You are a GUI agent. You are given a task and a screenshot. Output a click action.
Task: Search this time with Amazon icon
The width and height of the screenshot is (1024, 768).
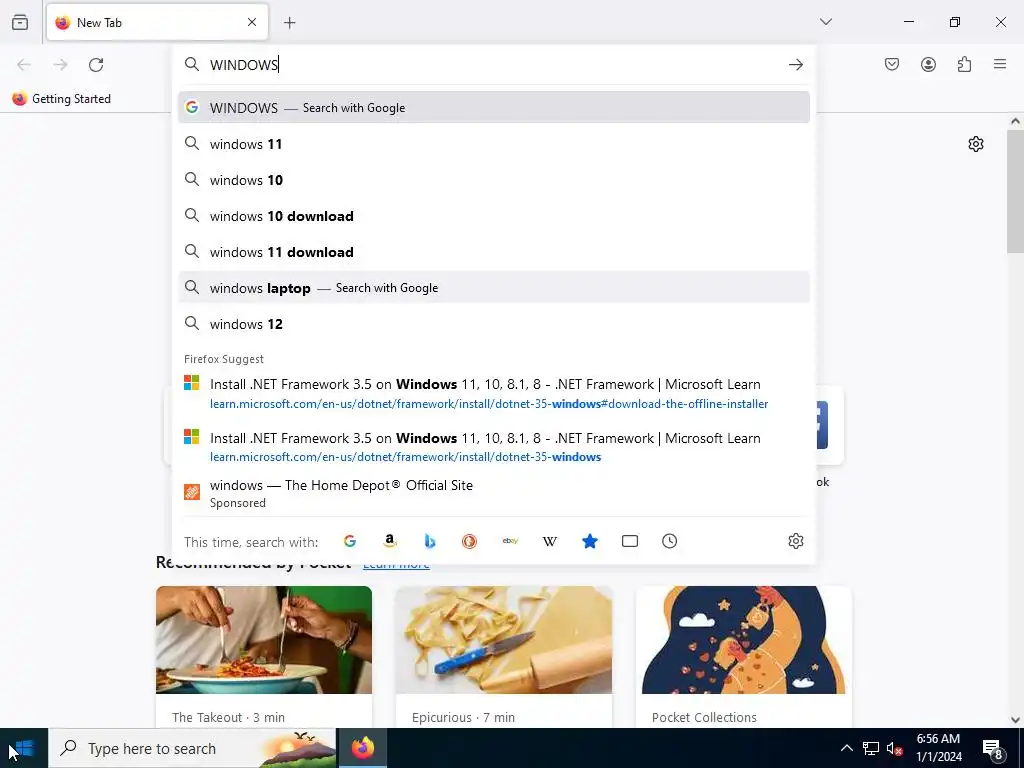pyautogui.click(x=390, y=541)
